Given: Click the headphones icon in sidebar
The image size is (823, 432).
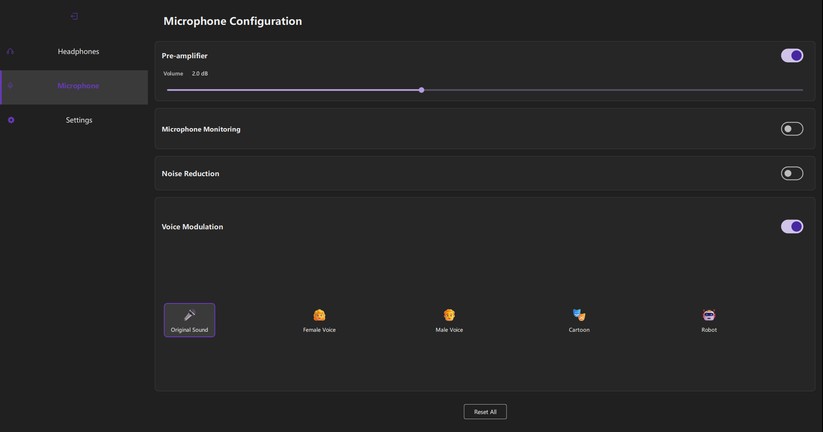Looking at the screenshot, I should point(10,51).
